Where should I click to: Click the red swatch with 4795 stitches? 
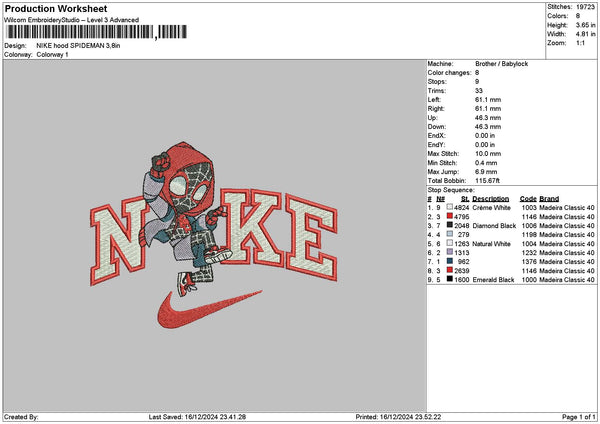click(x=450, y=216)
